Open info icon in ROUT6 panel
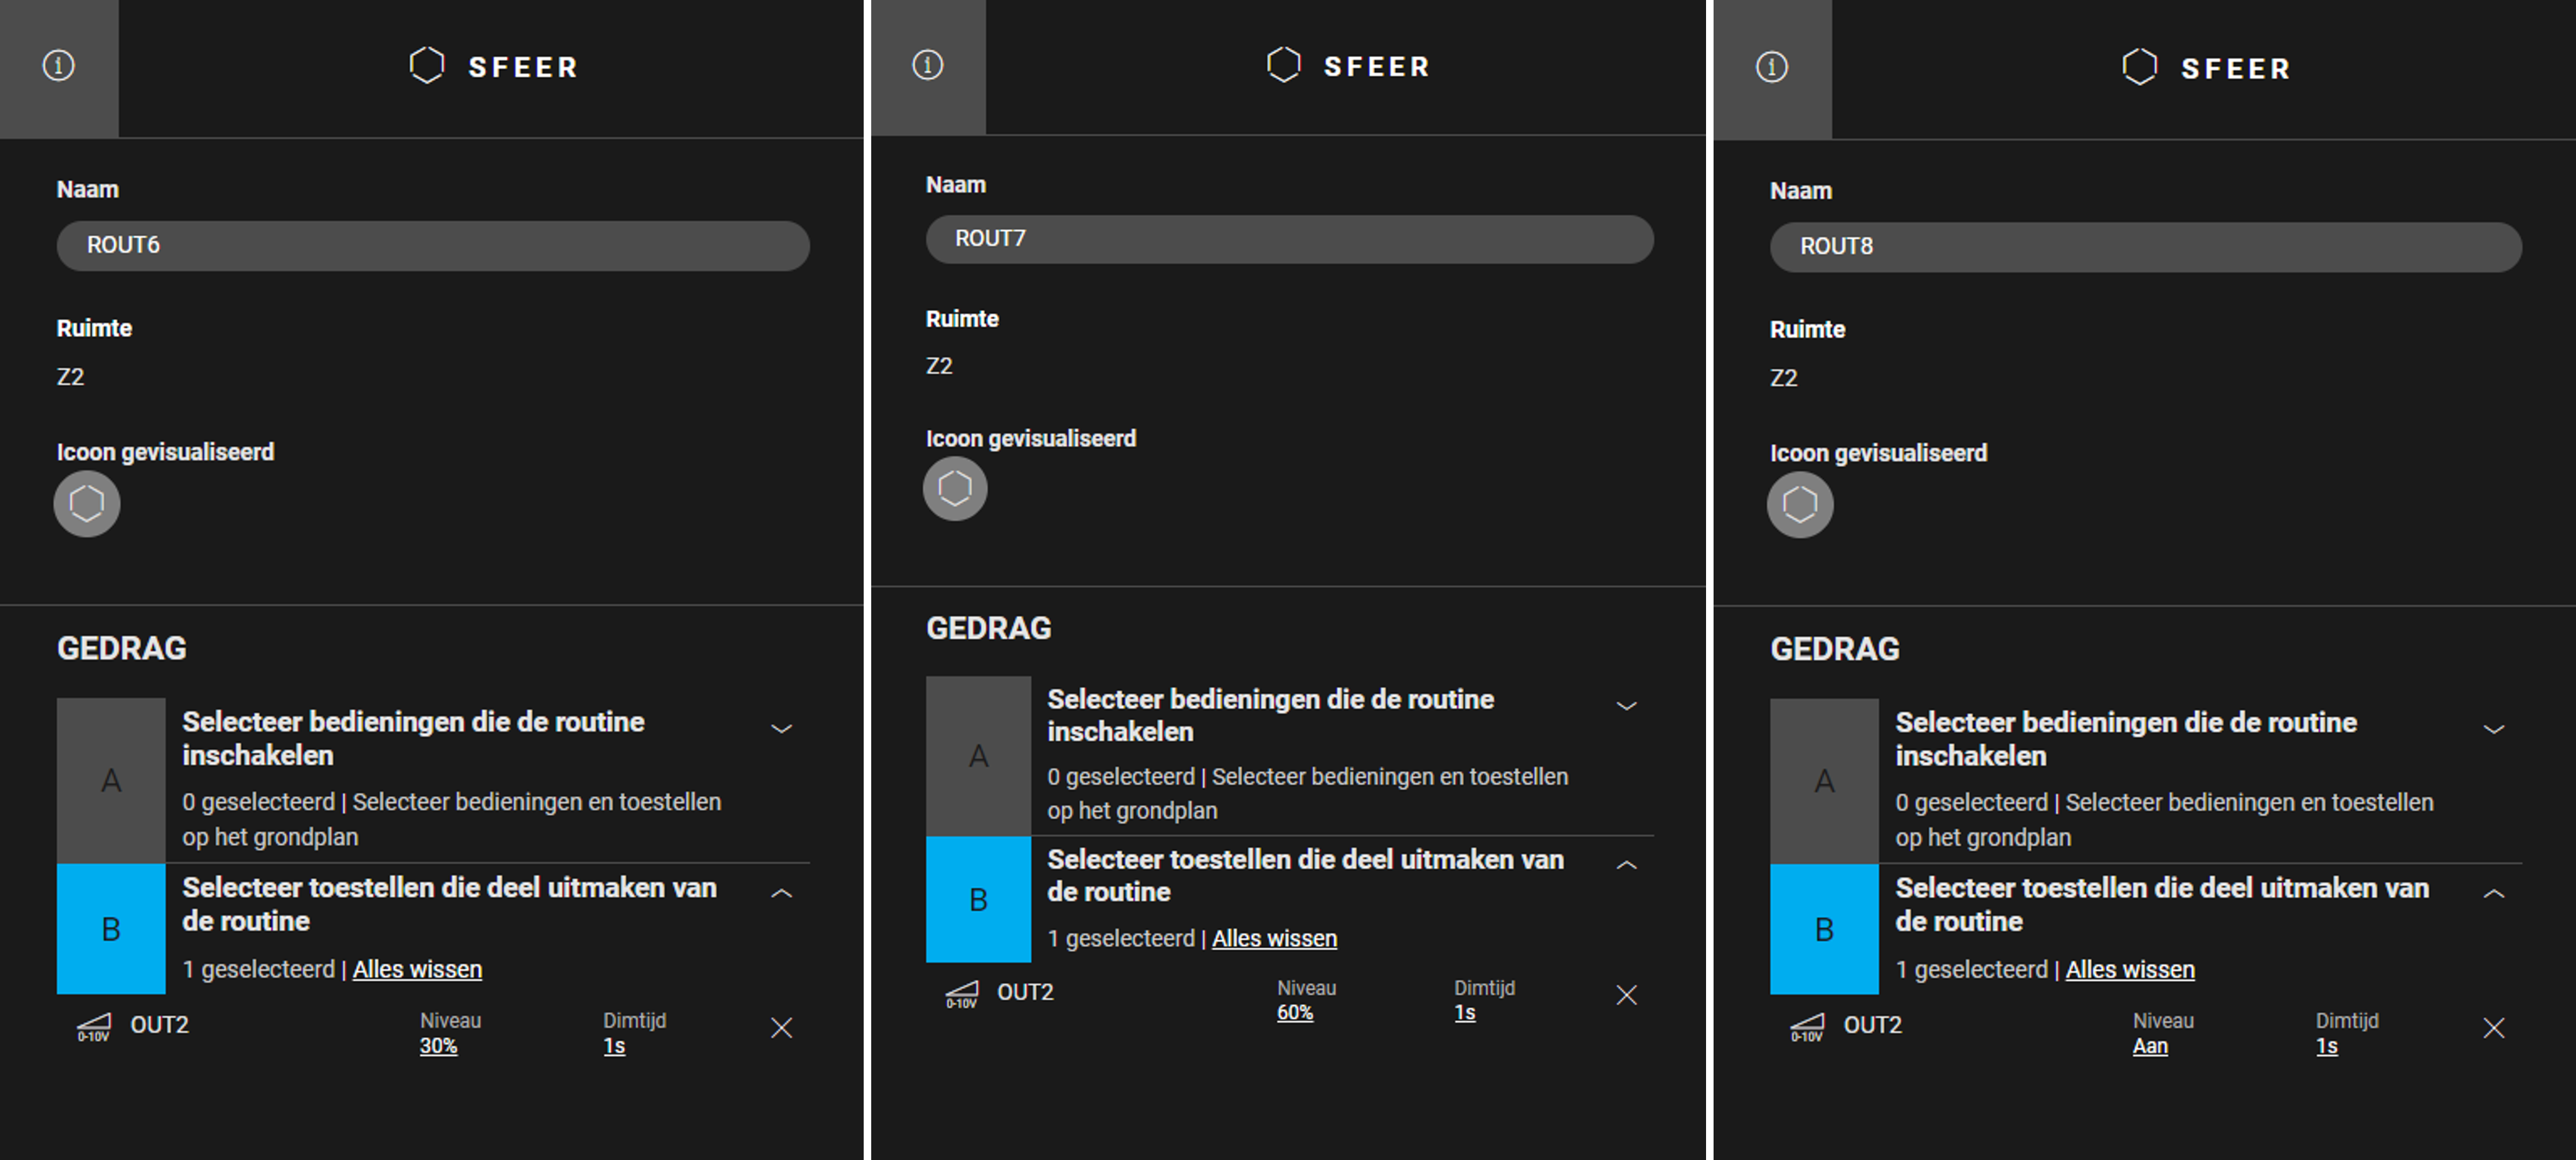Image resolution: width=2576 pixels, height=1160 pixels. click(58, 66)
